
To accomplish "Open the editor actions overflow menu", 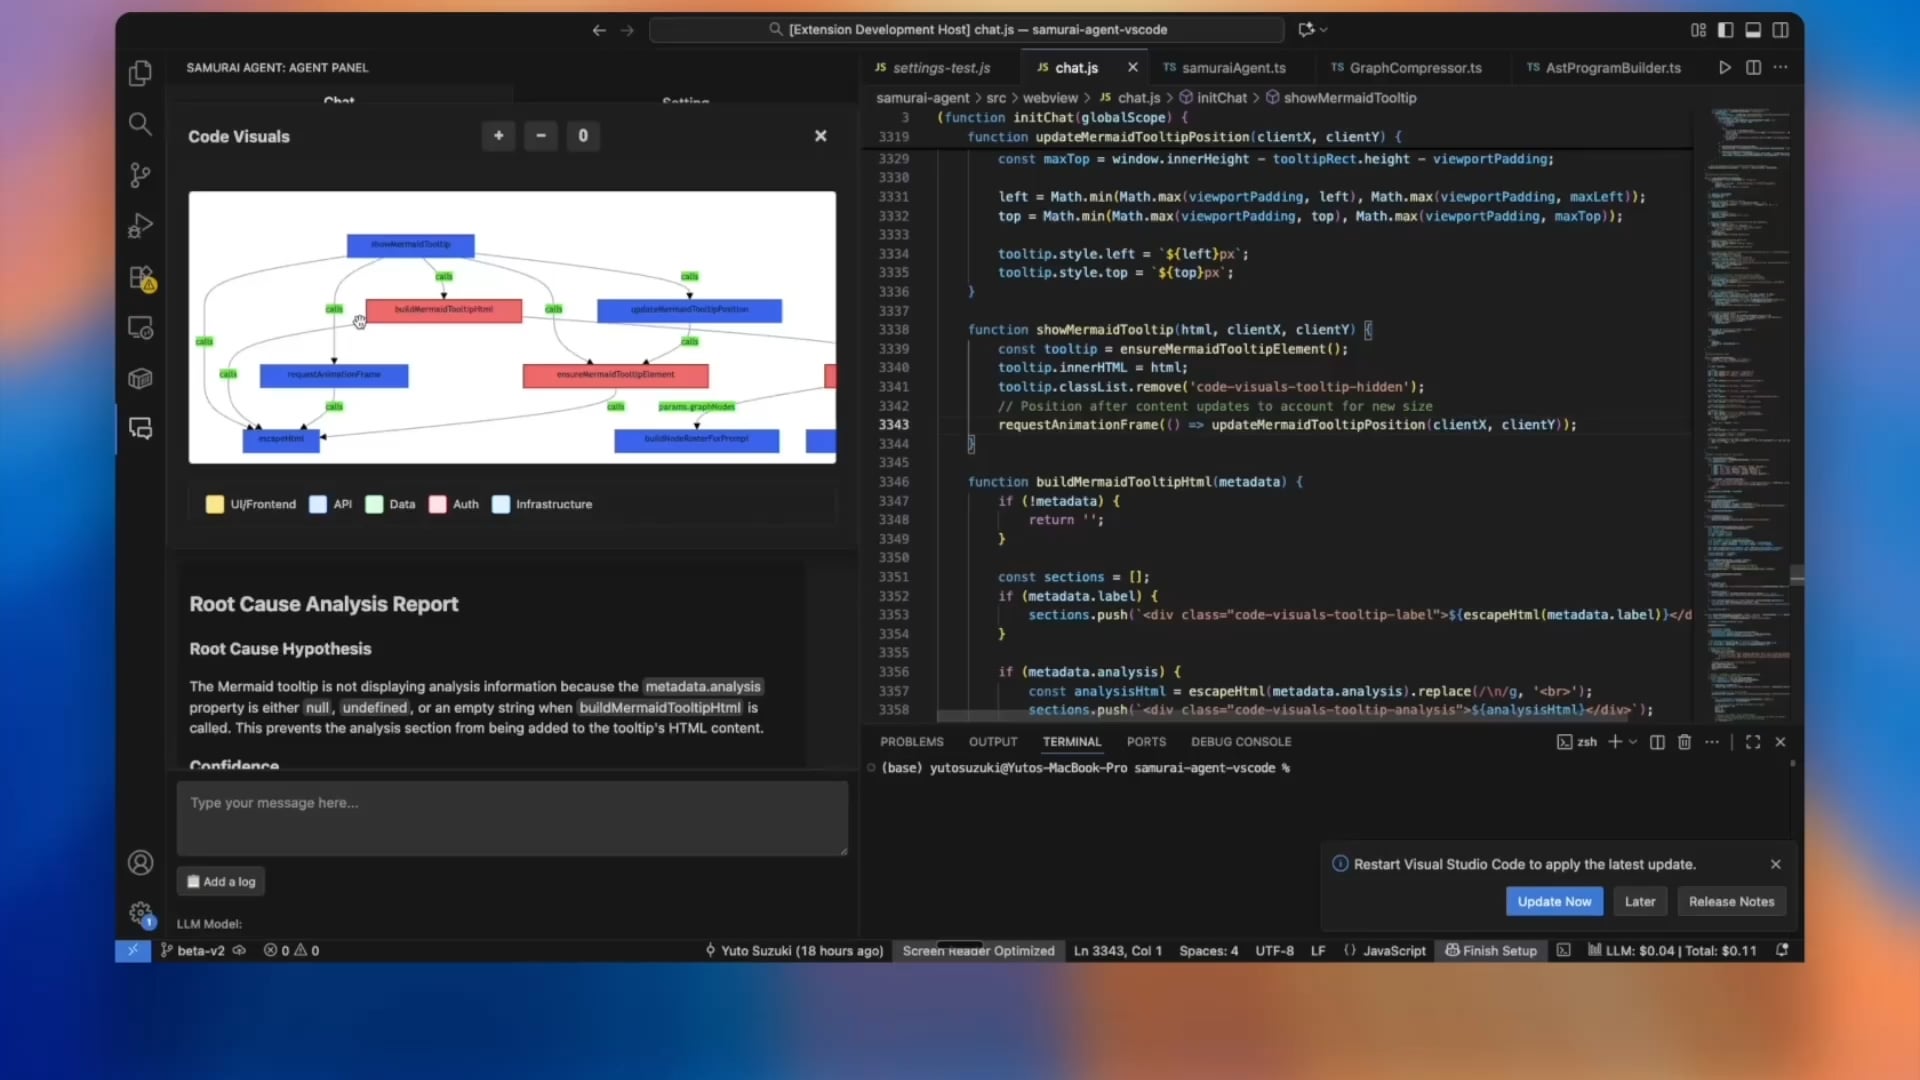I will click(x=1781, y=67).
